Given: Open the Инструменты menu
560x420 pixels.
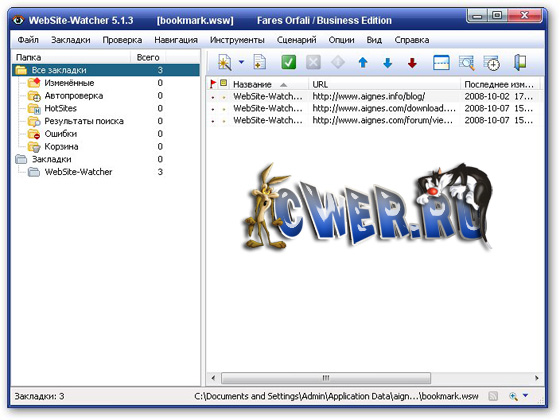Looking at the screenshot, I should [237, 40].
